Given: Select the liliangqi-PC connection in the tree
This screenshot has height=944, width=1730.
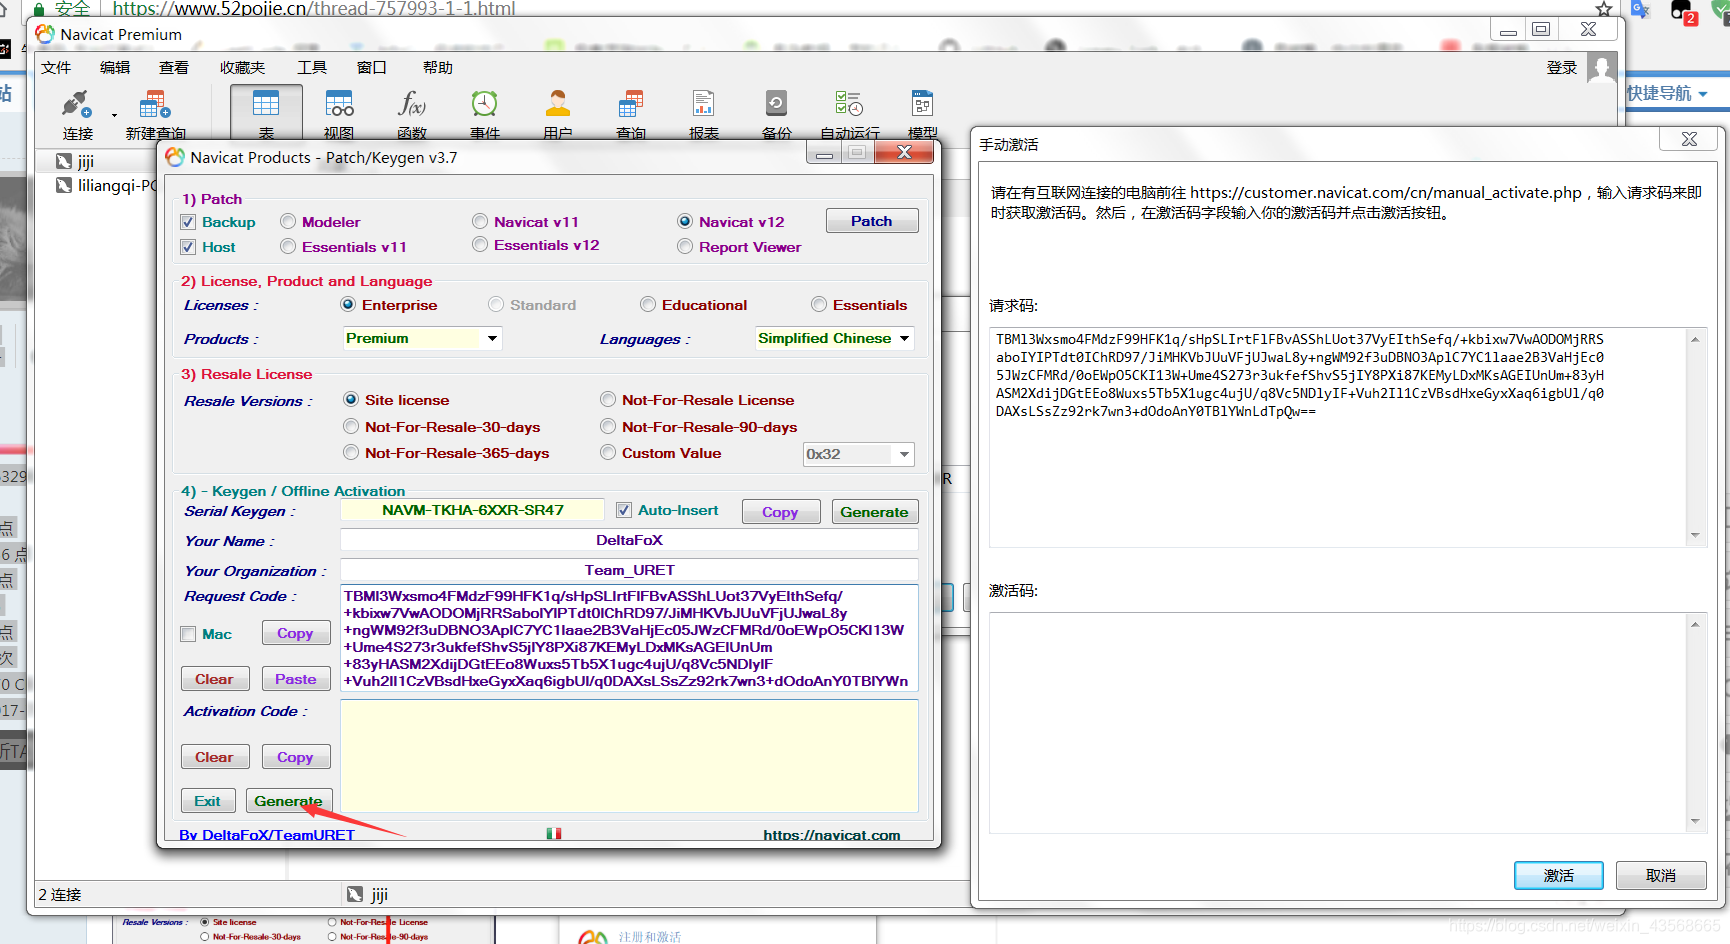Looking at the screenshot, I should 106,185.
